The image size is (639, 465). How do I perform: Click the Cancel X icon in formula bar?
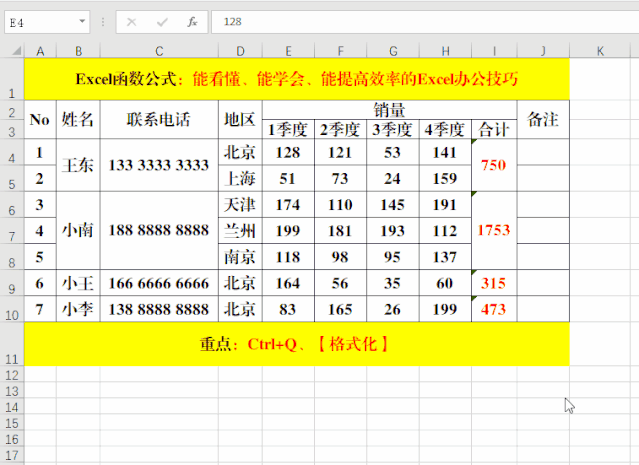point(131,21)
